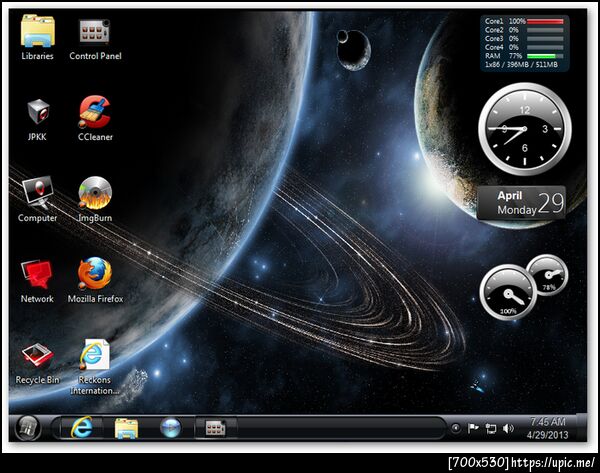Select the JPKK desktop icon
600x473 pixels.
coord(37,120)
